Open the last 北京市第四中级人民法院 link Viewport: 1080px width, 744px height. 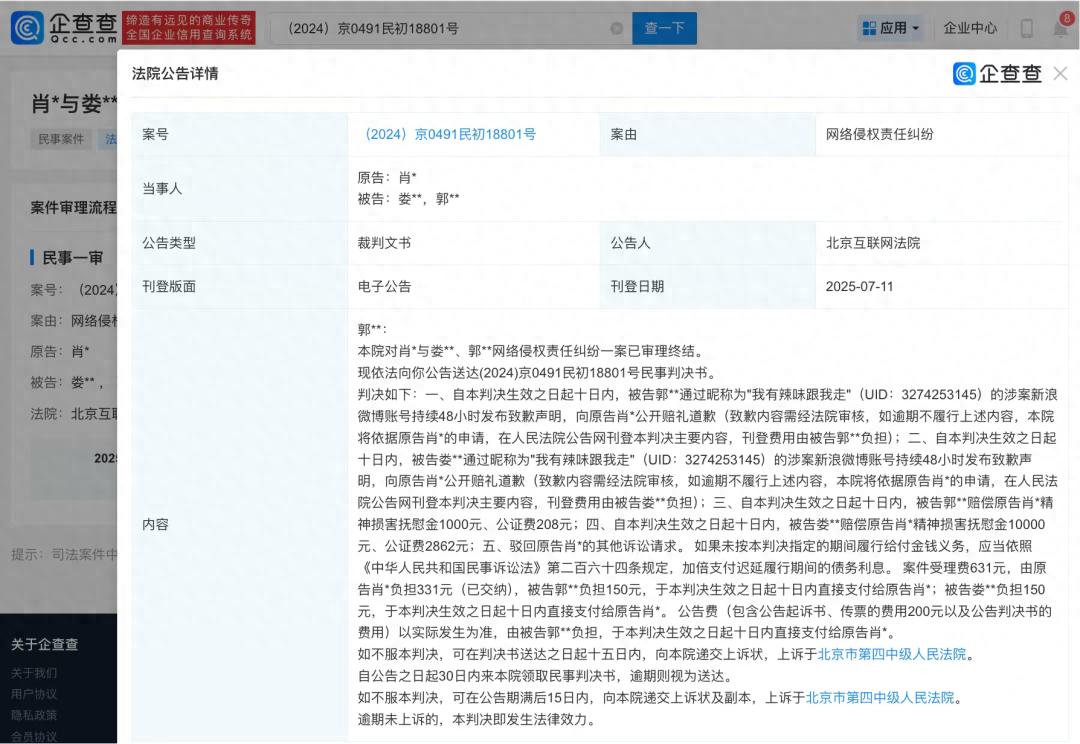[x=880, y=697]
